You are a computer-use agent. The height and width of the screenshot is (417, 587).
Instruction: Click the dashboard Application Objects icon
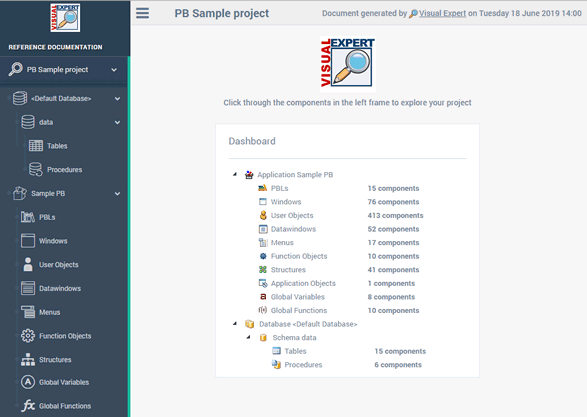pos(263,283)
